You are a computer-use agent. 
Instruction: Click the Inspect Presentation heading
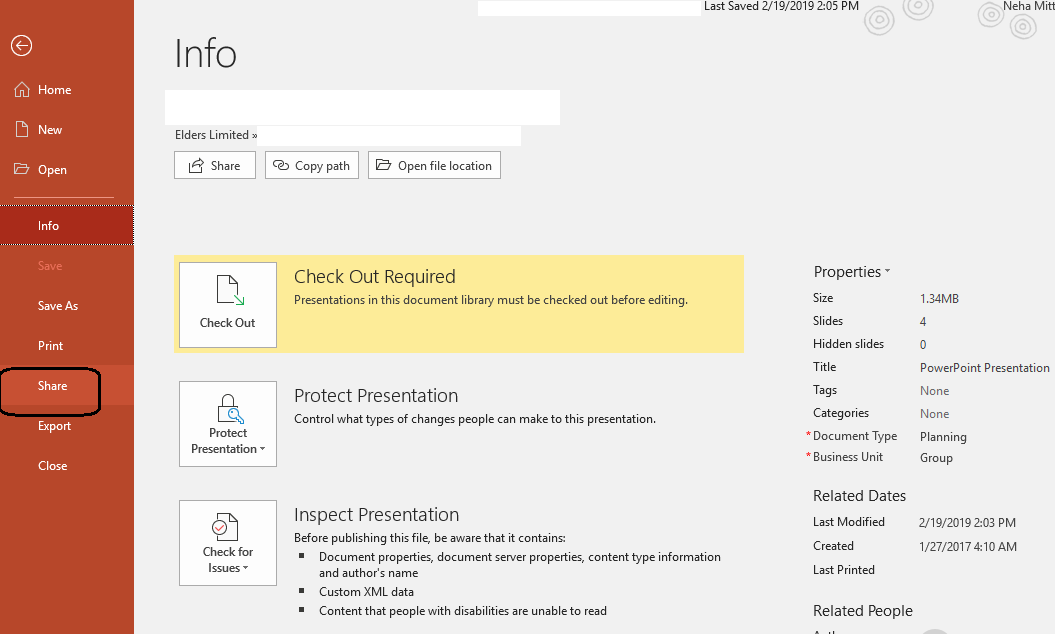377,515
